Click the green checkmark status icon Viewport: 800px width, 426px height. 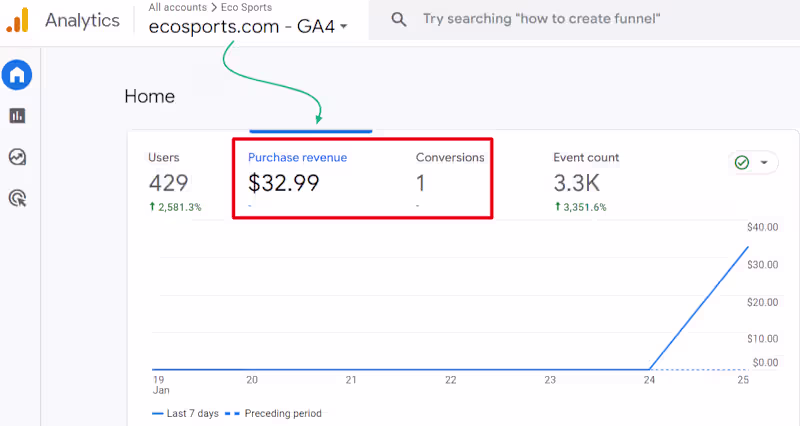click(x=742, y=162)
